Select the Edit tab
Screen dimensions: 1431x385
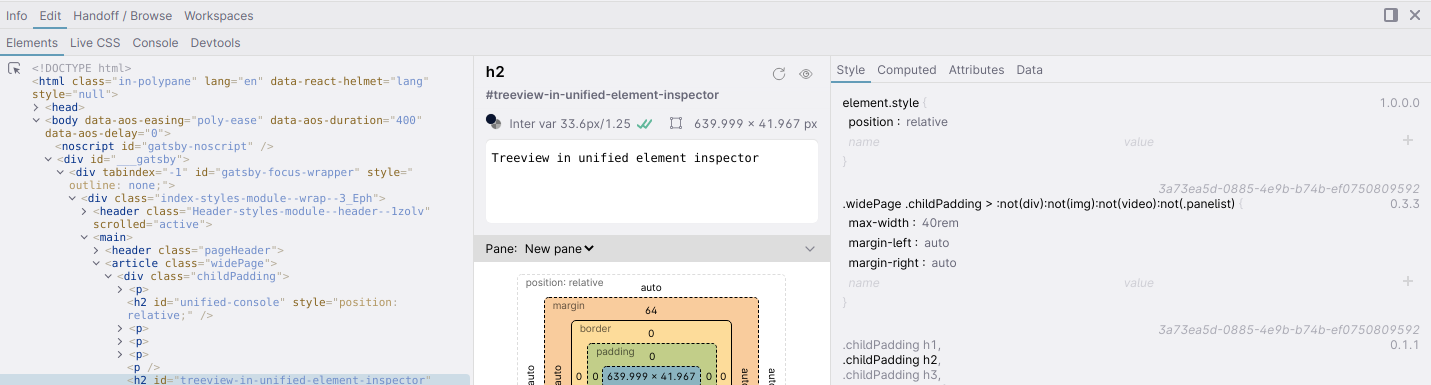[51, 16]
